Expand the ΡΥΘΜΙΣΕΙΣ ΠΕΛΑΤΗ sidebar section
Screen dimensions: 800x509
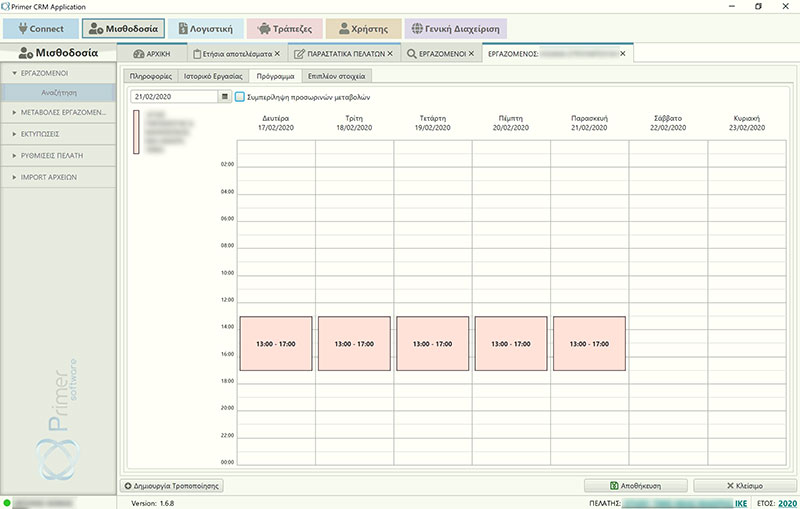(59, 156)
